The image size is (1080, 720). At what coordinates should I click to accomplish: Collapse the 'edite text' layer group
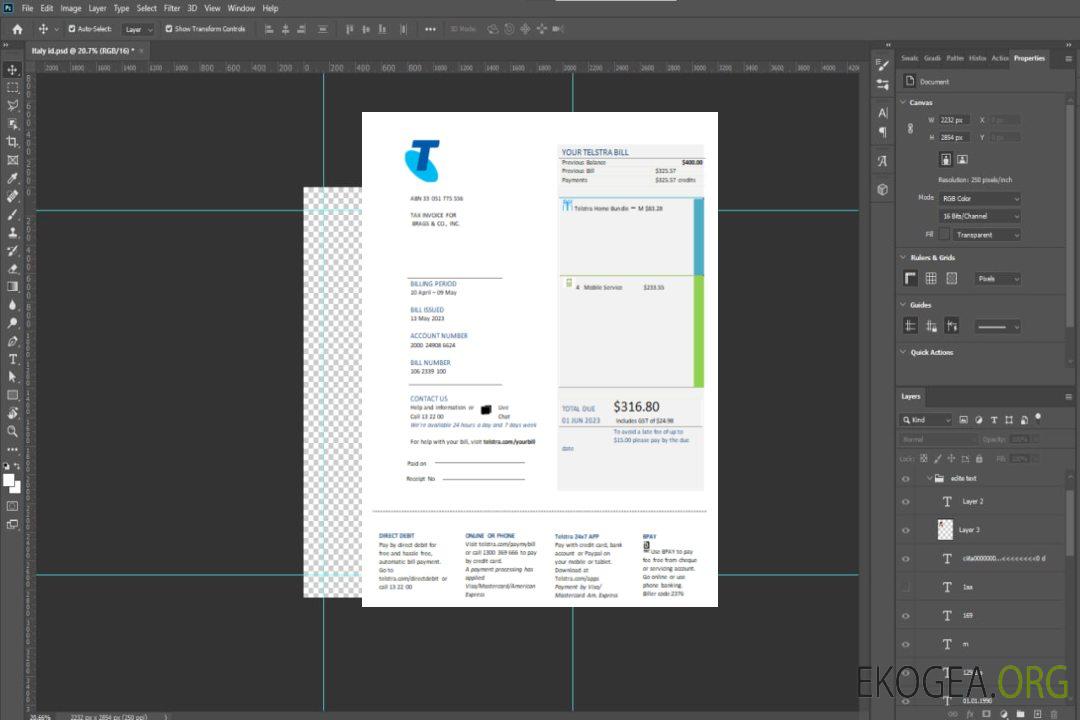click(x=928, y=479)
